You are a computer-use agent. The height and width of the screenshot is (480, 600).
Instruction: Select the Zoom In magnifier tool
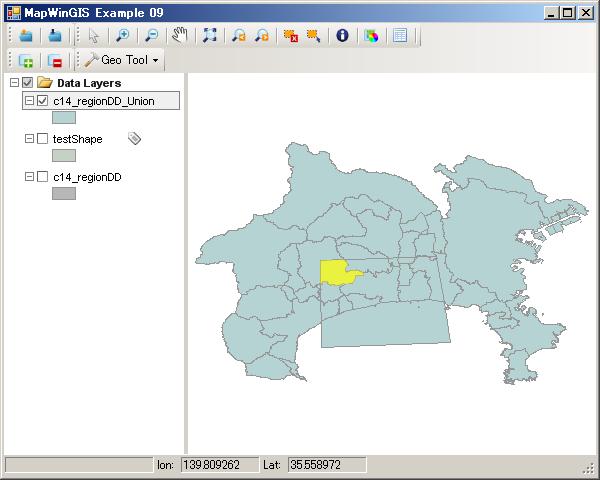click(122, 35)
